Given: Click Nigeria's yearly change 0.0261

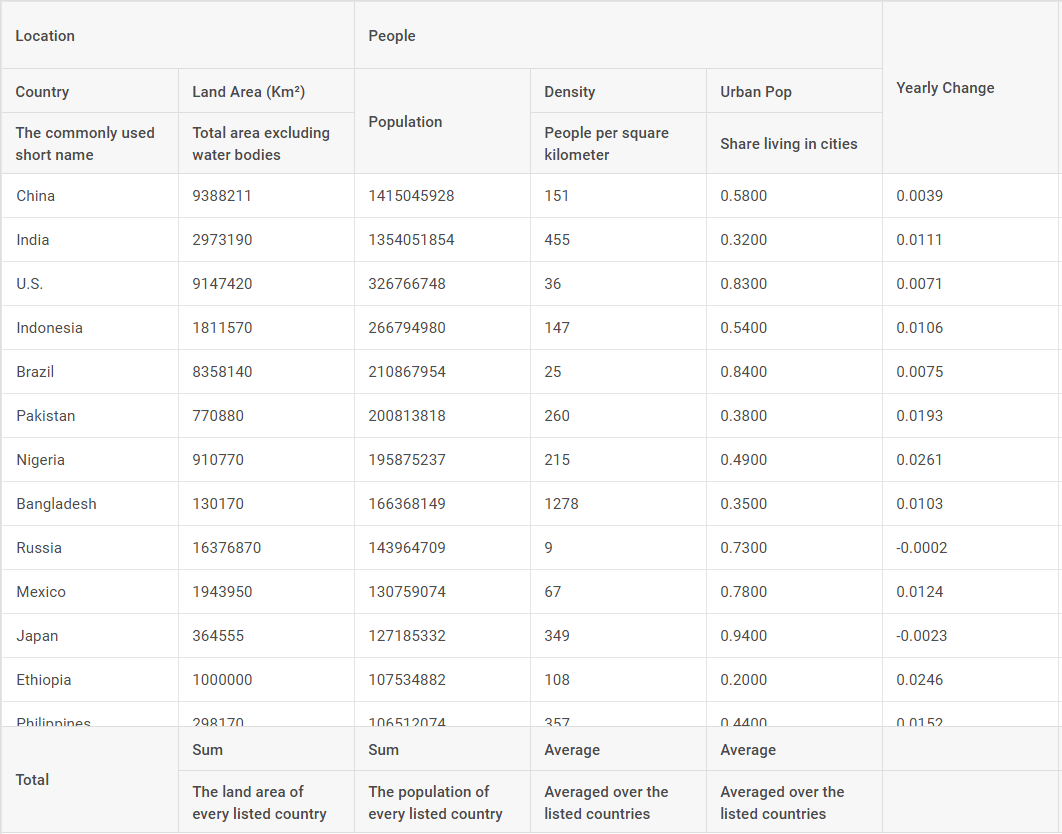Looking at the screenshot, I should point(972,460).
